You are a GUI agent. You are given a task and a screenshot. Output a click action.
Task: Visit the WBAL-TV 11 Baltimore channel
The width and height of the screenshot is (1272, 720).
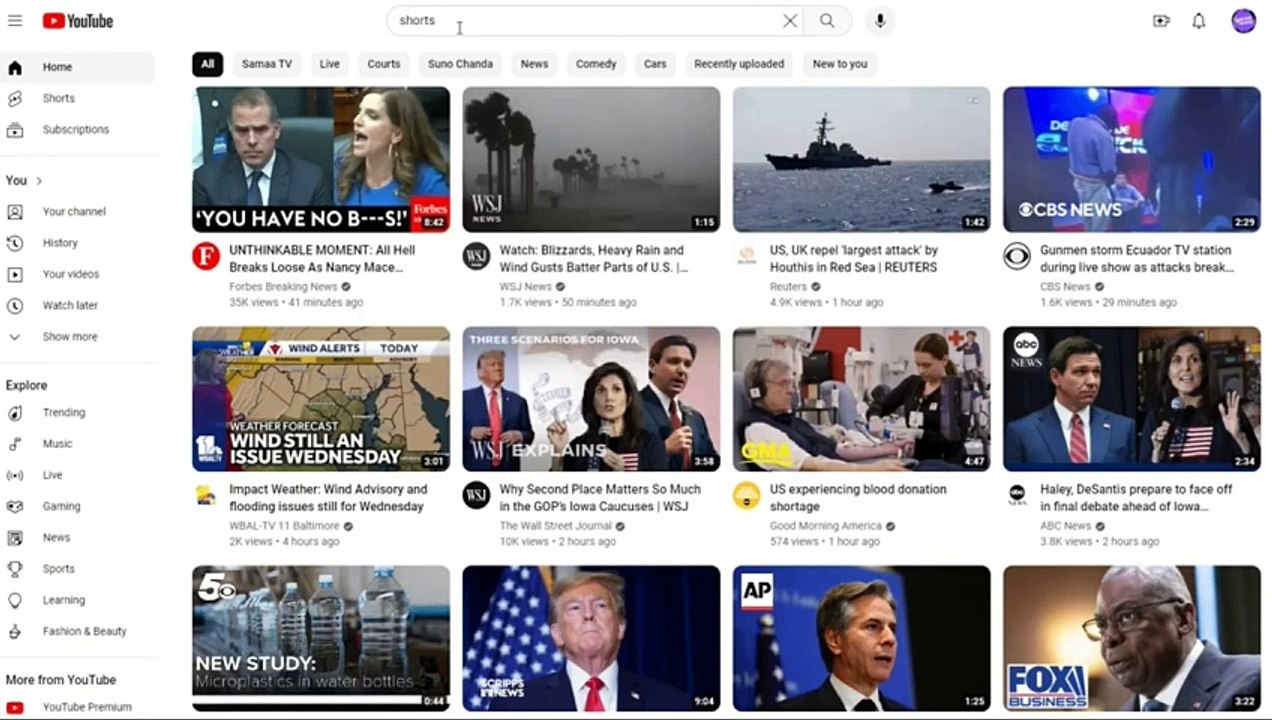tap(285, 526)
